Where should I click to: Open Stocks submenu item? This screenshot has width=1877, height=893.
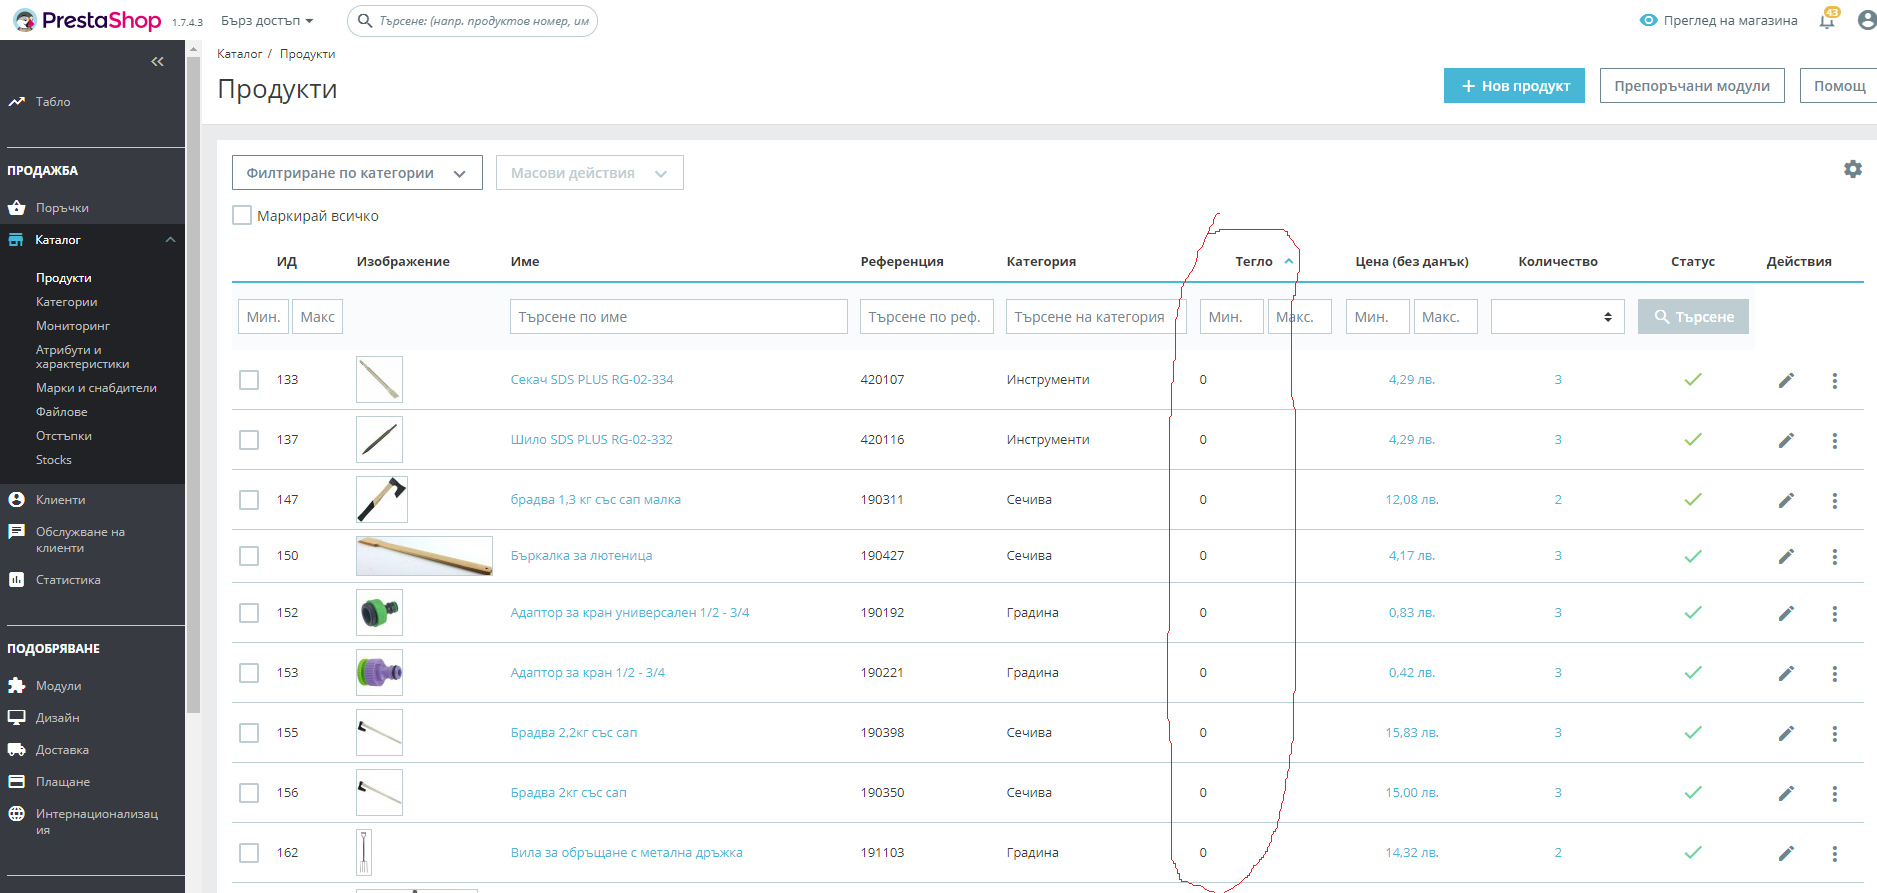(x=54, y=460)
